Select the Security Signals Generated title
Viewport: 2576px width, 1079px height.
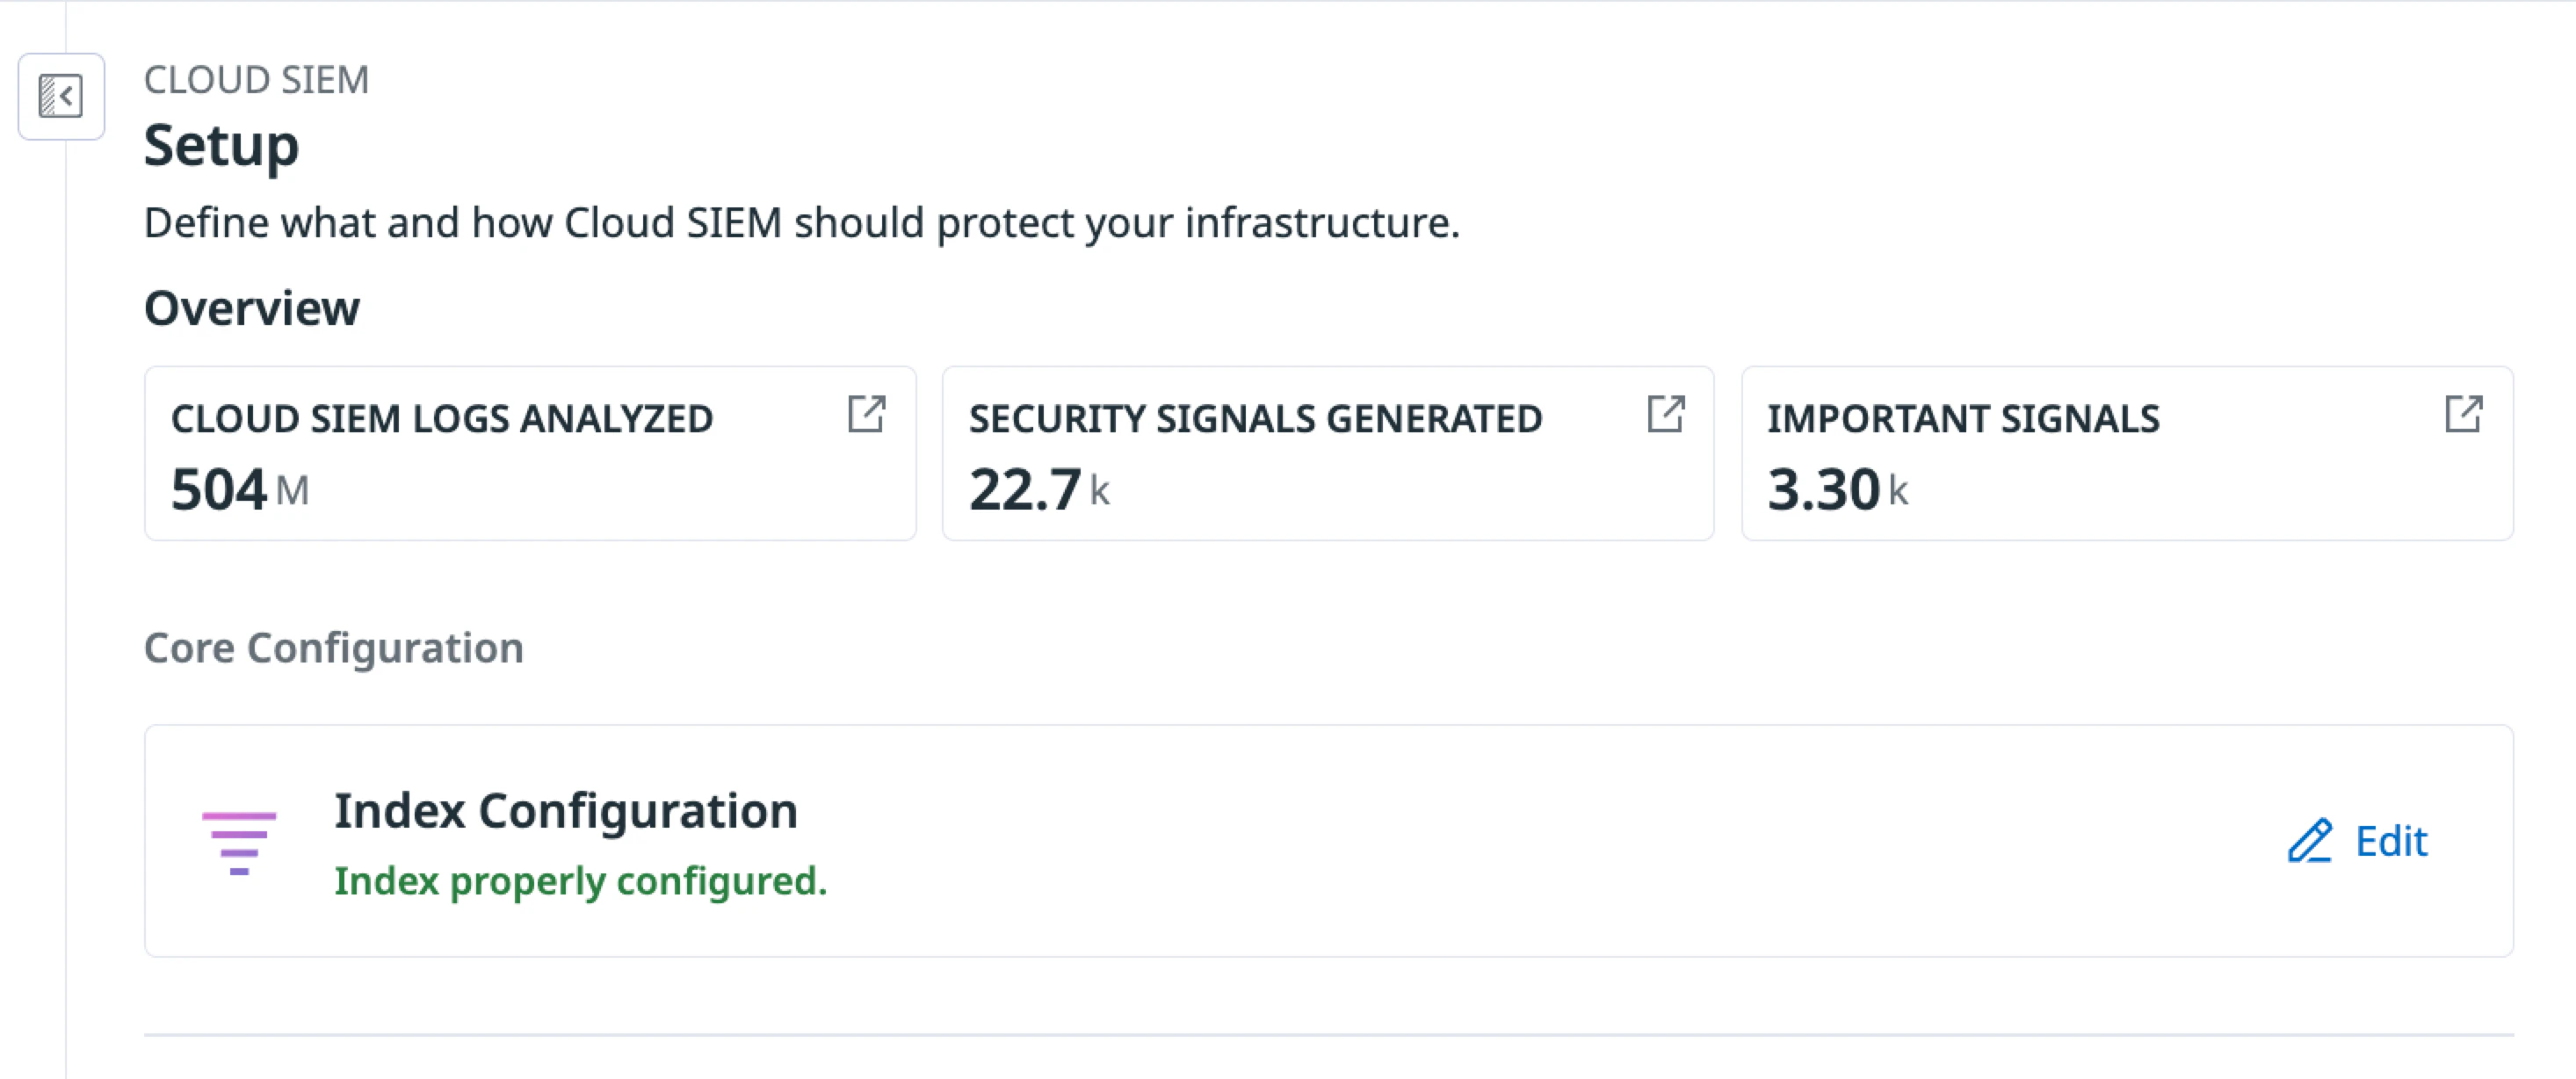point(1255,419)
